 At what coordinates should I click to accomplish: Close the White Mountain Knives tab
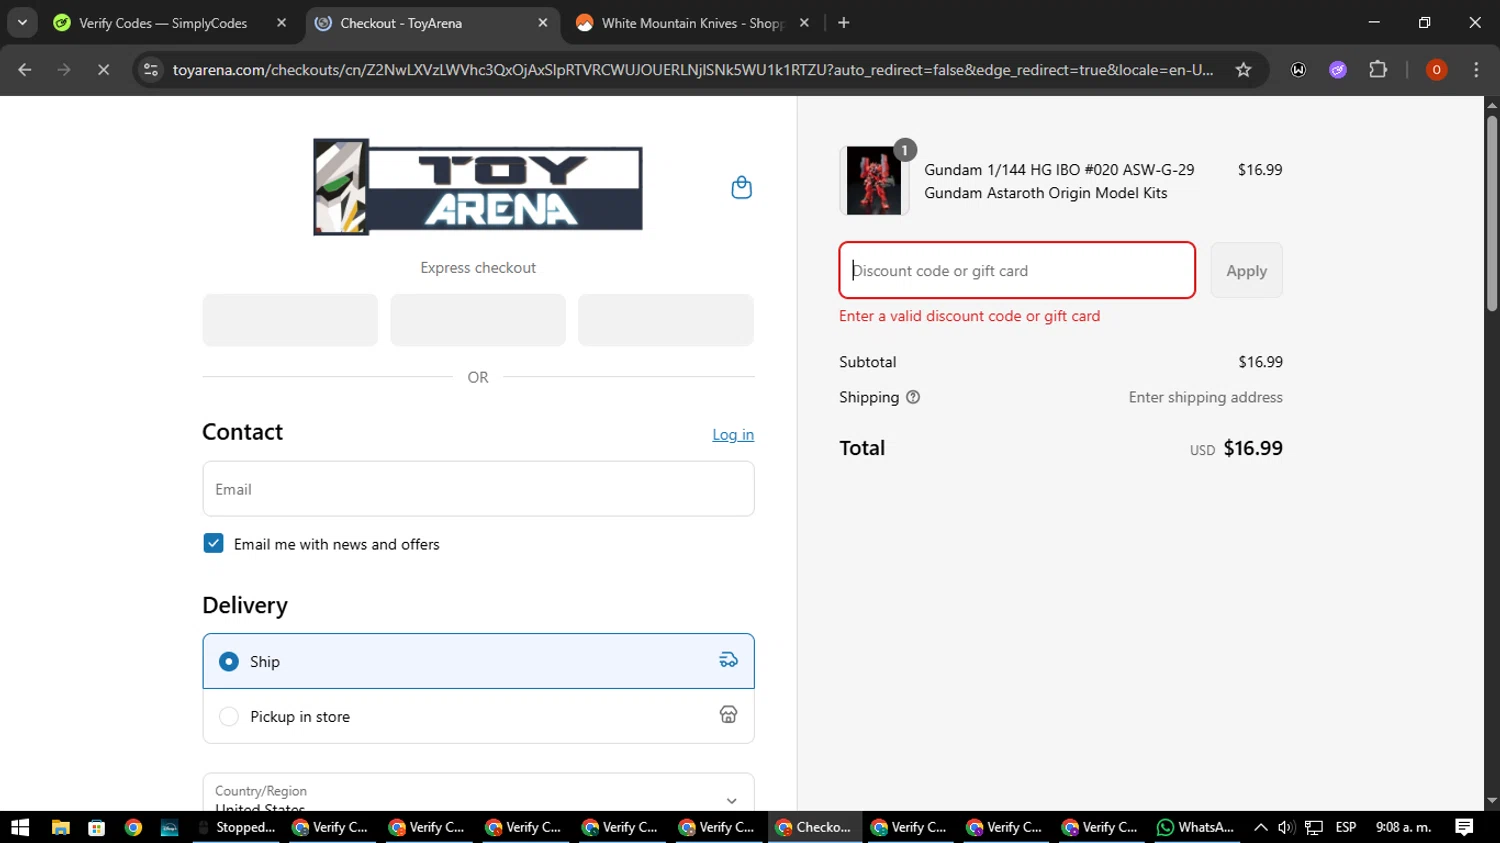804,23
